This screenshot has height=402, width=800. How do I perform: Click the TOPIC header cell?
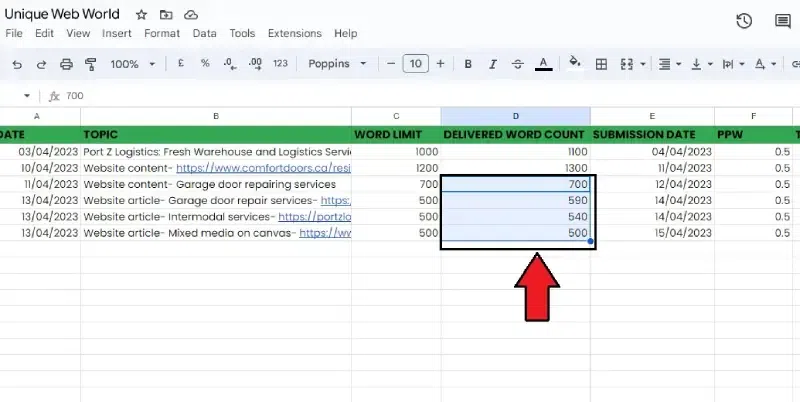tap(216, 135)
